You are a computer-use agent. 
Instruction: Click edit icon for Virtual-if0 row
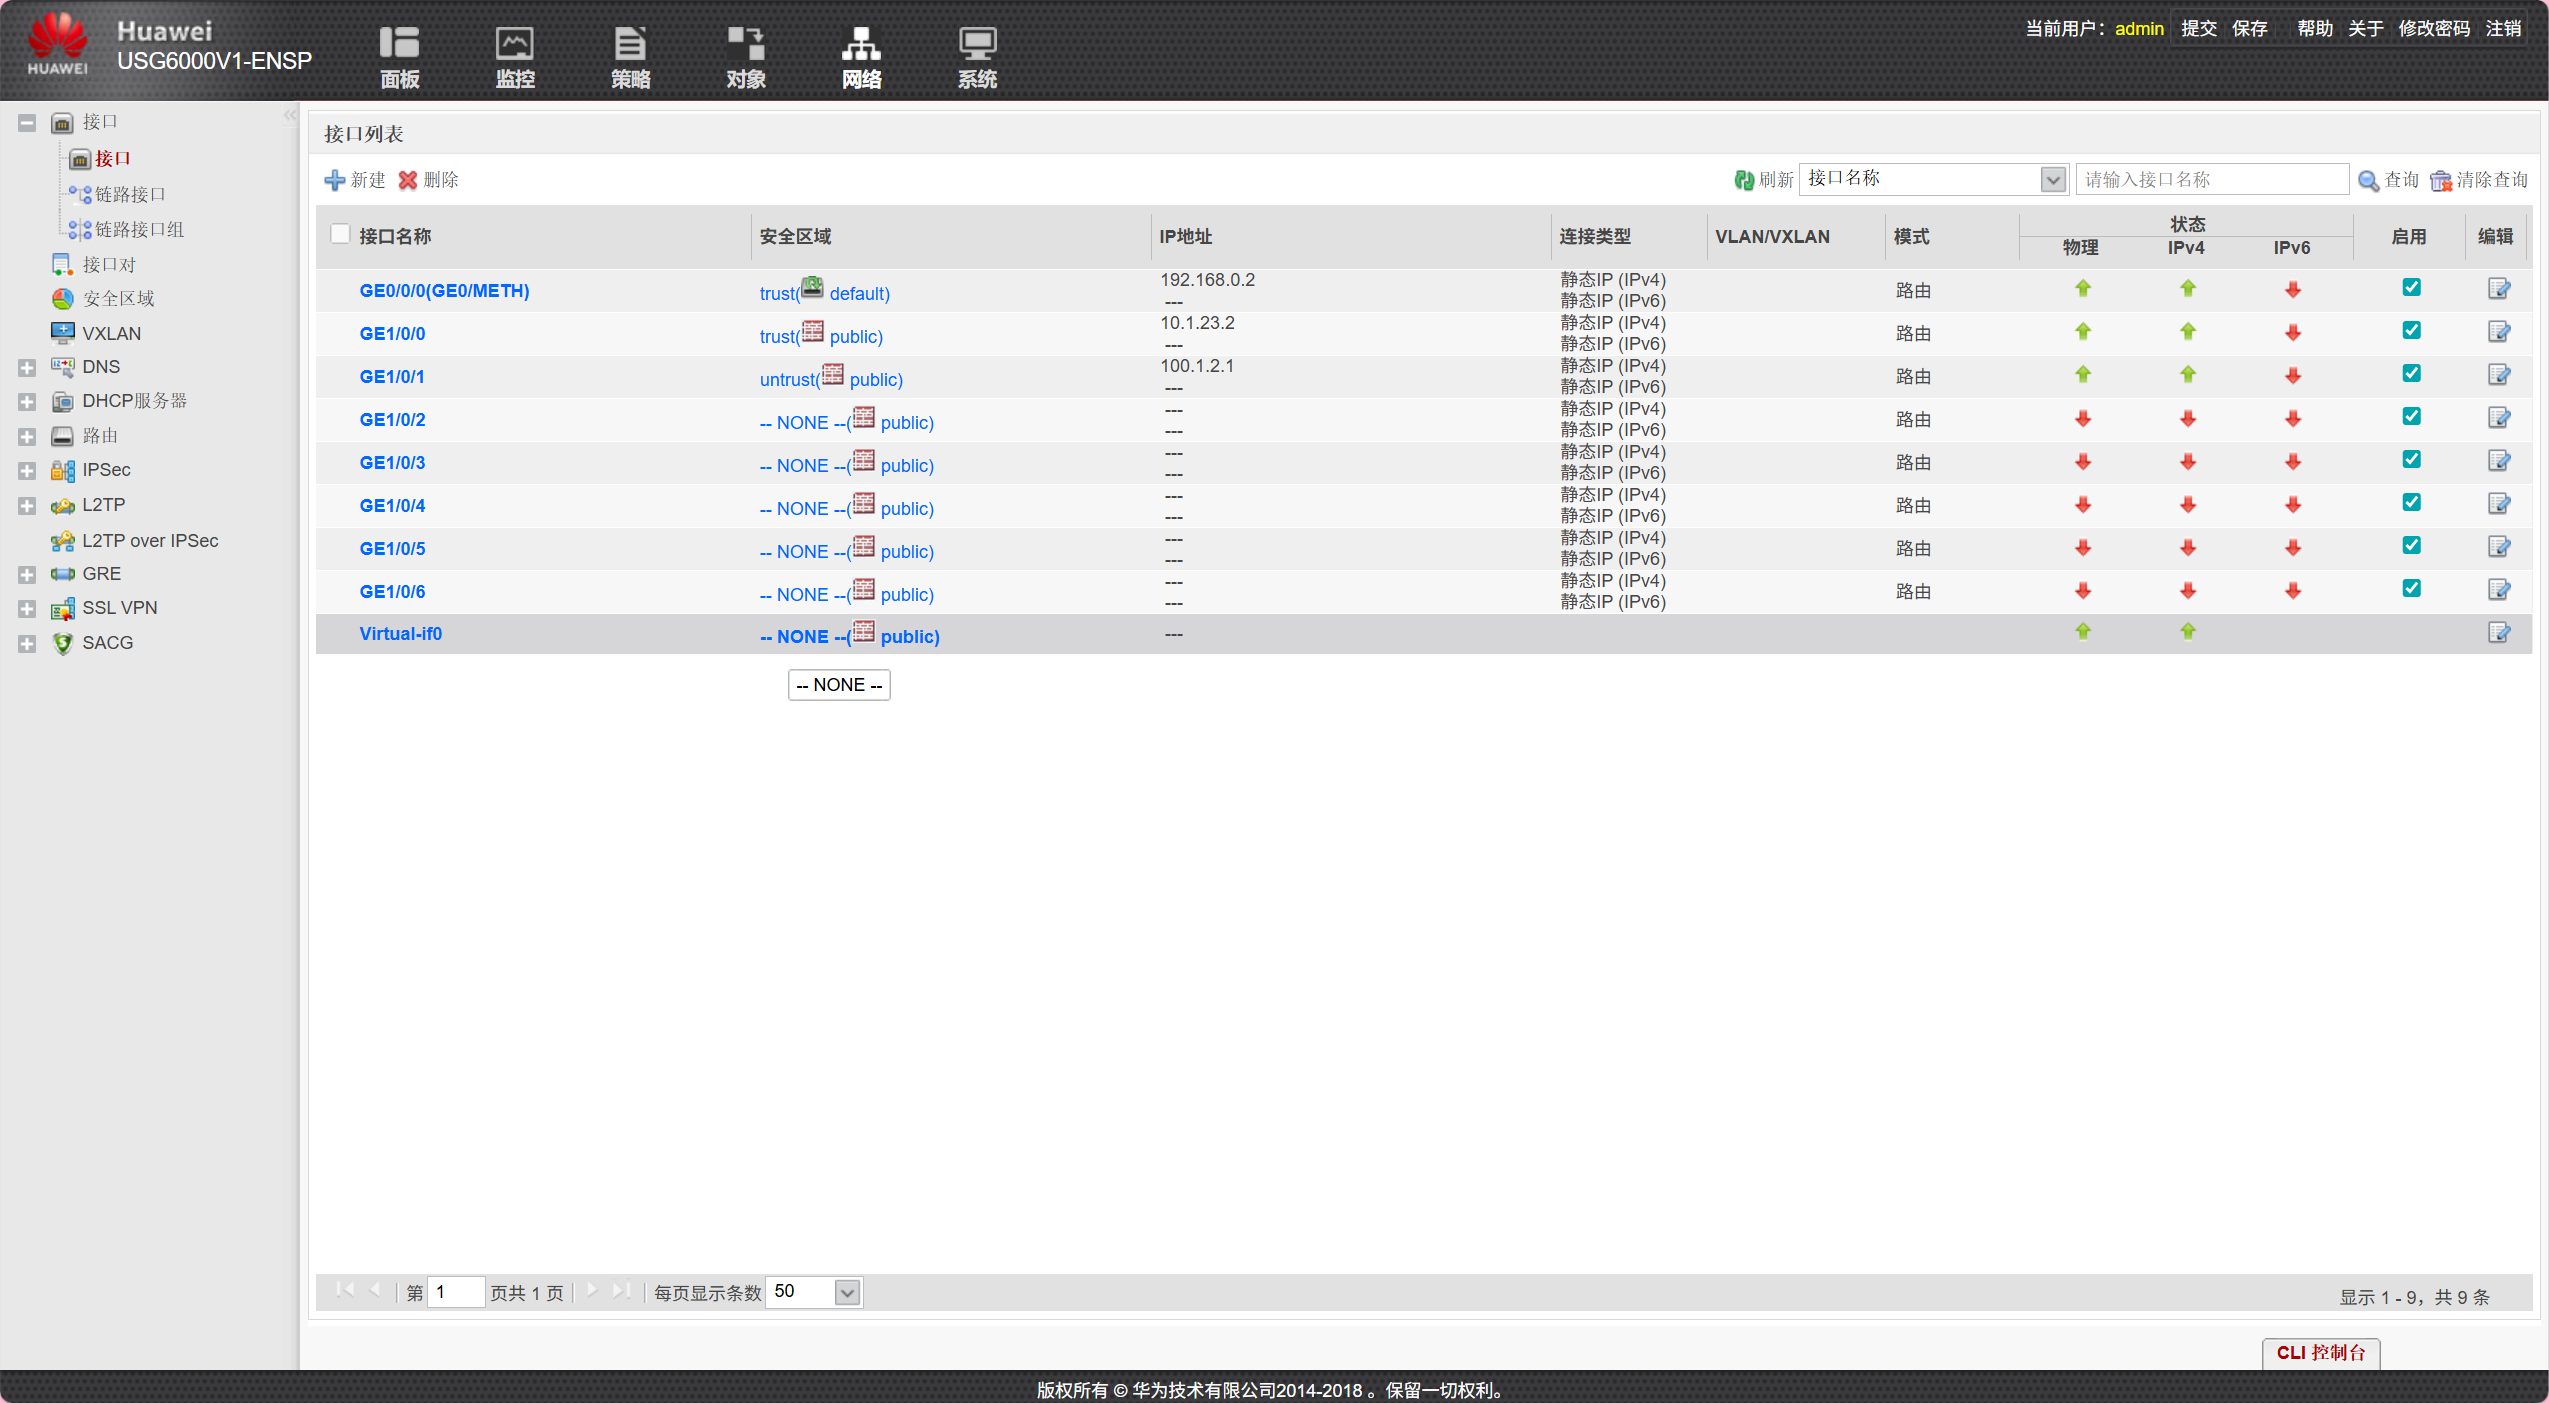click(2498, 632)
